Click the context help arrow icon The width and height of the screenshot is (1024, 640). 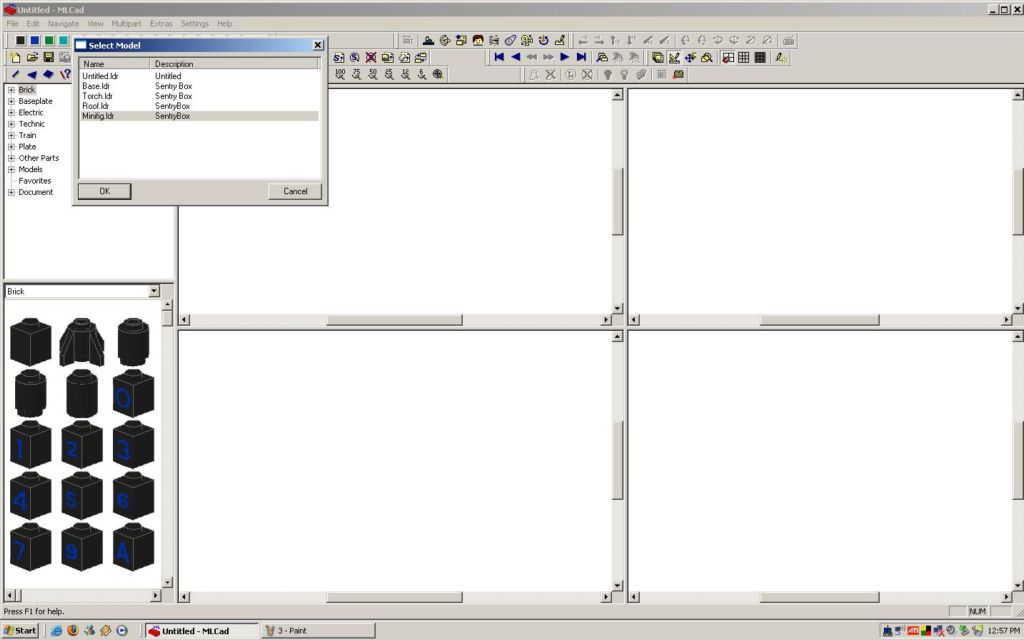65,74
